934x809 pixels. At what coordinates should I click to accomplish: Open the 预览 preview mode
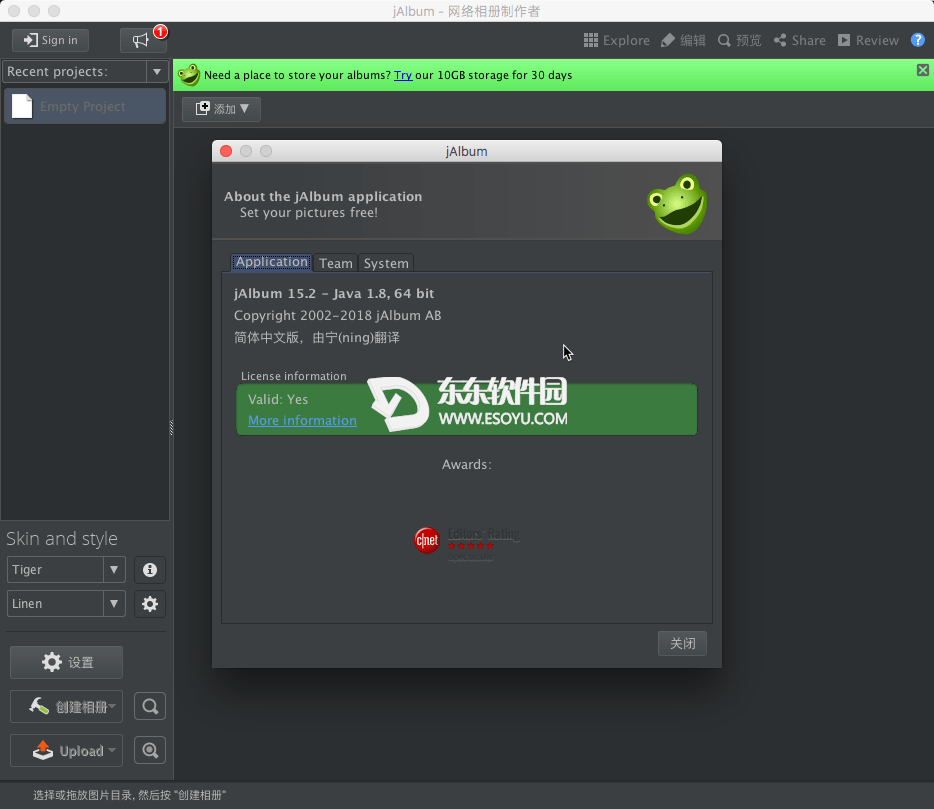[739, 41]
